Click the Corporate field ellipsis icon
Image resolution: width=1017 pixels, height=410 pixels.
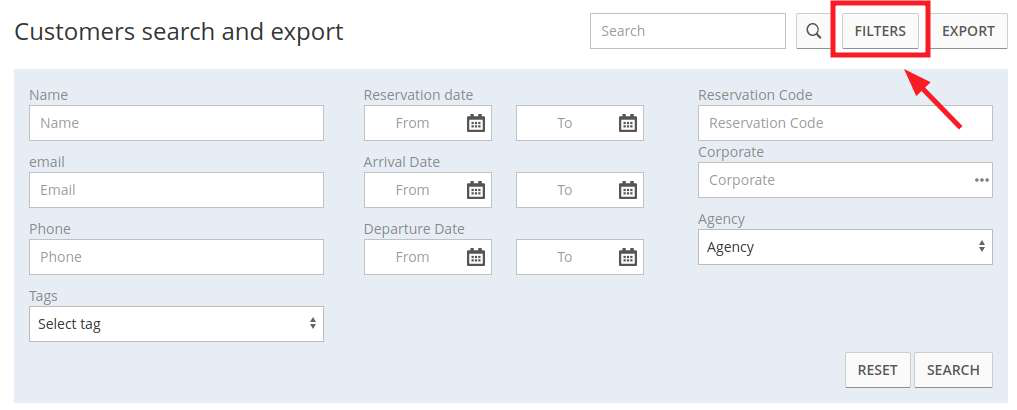(981, 180)
